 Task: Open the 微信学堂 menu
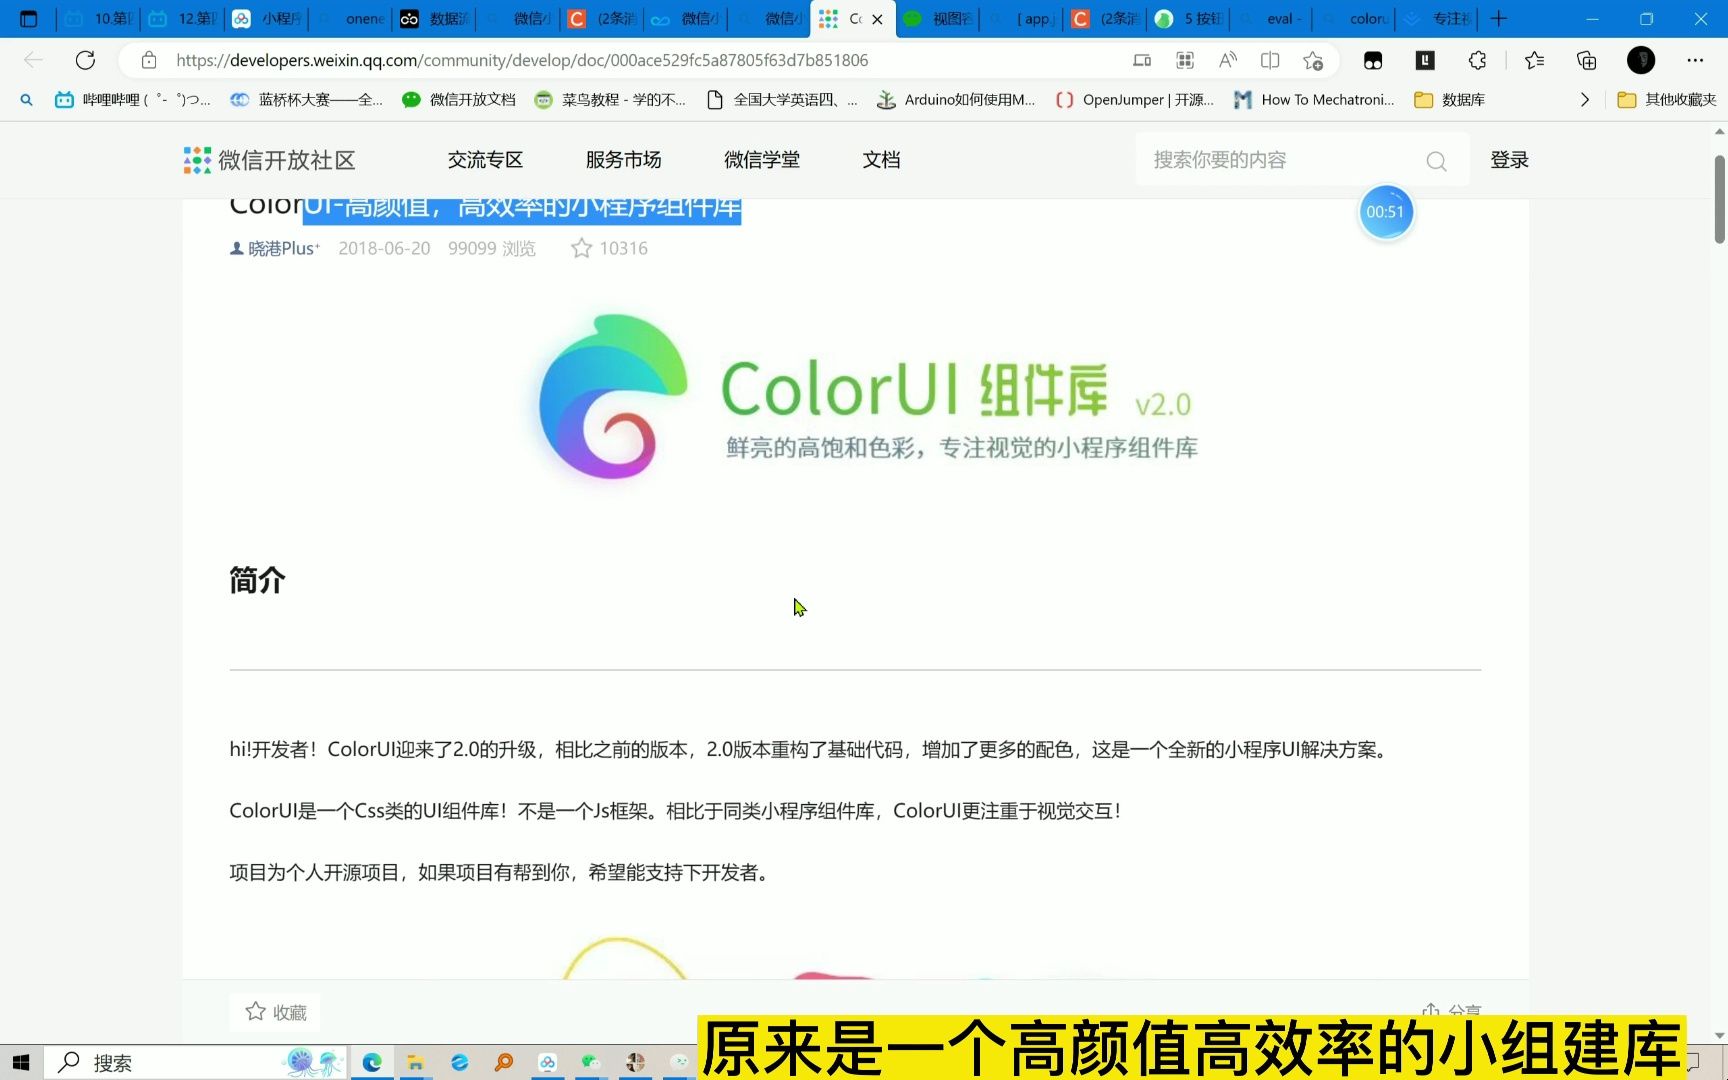point(762,160)
